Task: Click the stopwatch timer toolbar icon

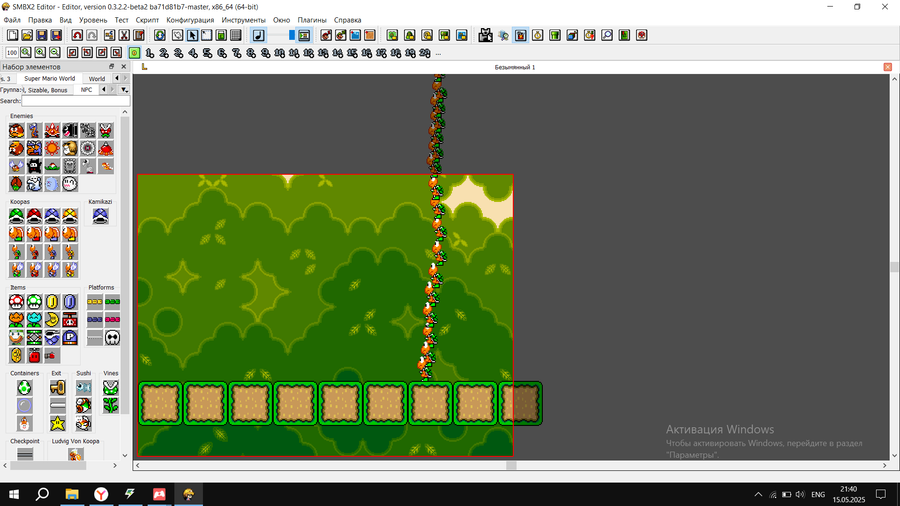Action: click(x=538, y=36)
